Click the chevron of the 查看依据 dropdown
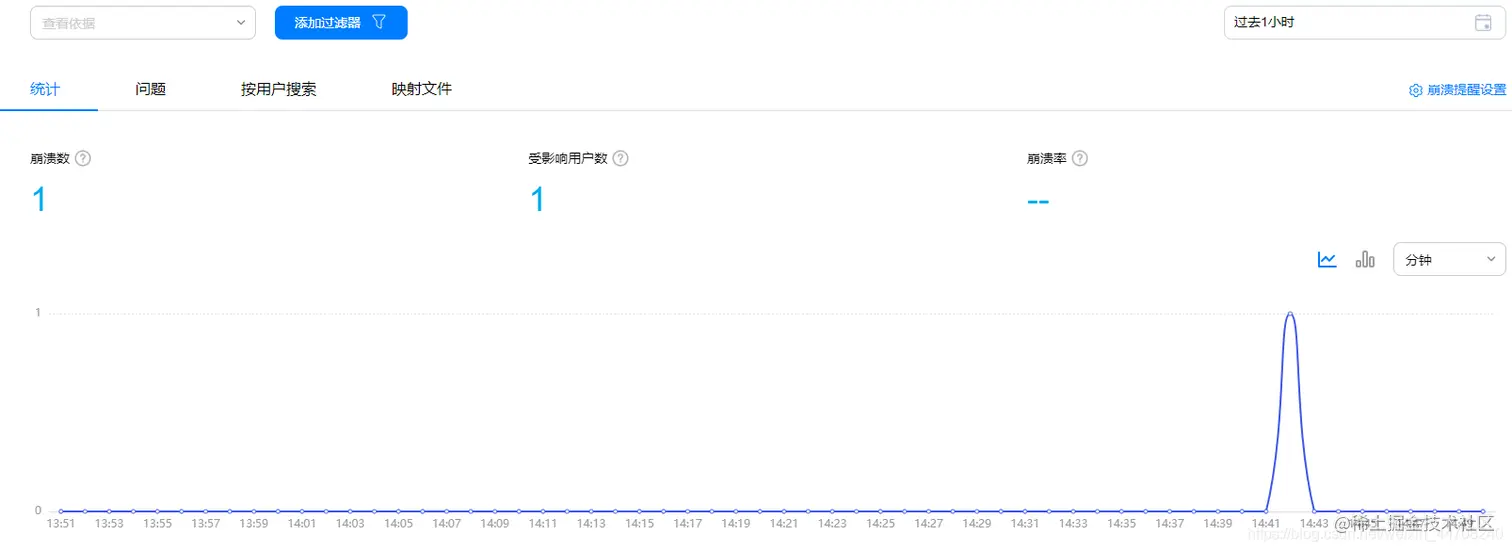 coord(240,22)
